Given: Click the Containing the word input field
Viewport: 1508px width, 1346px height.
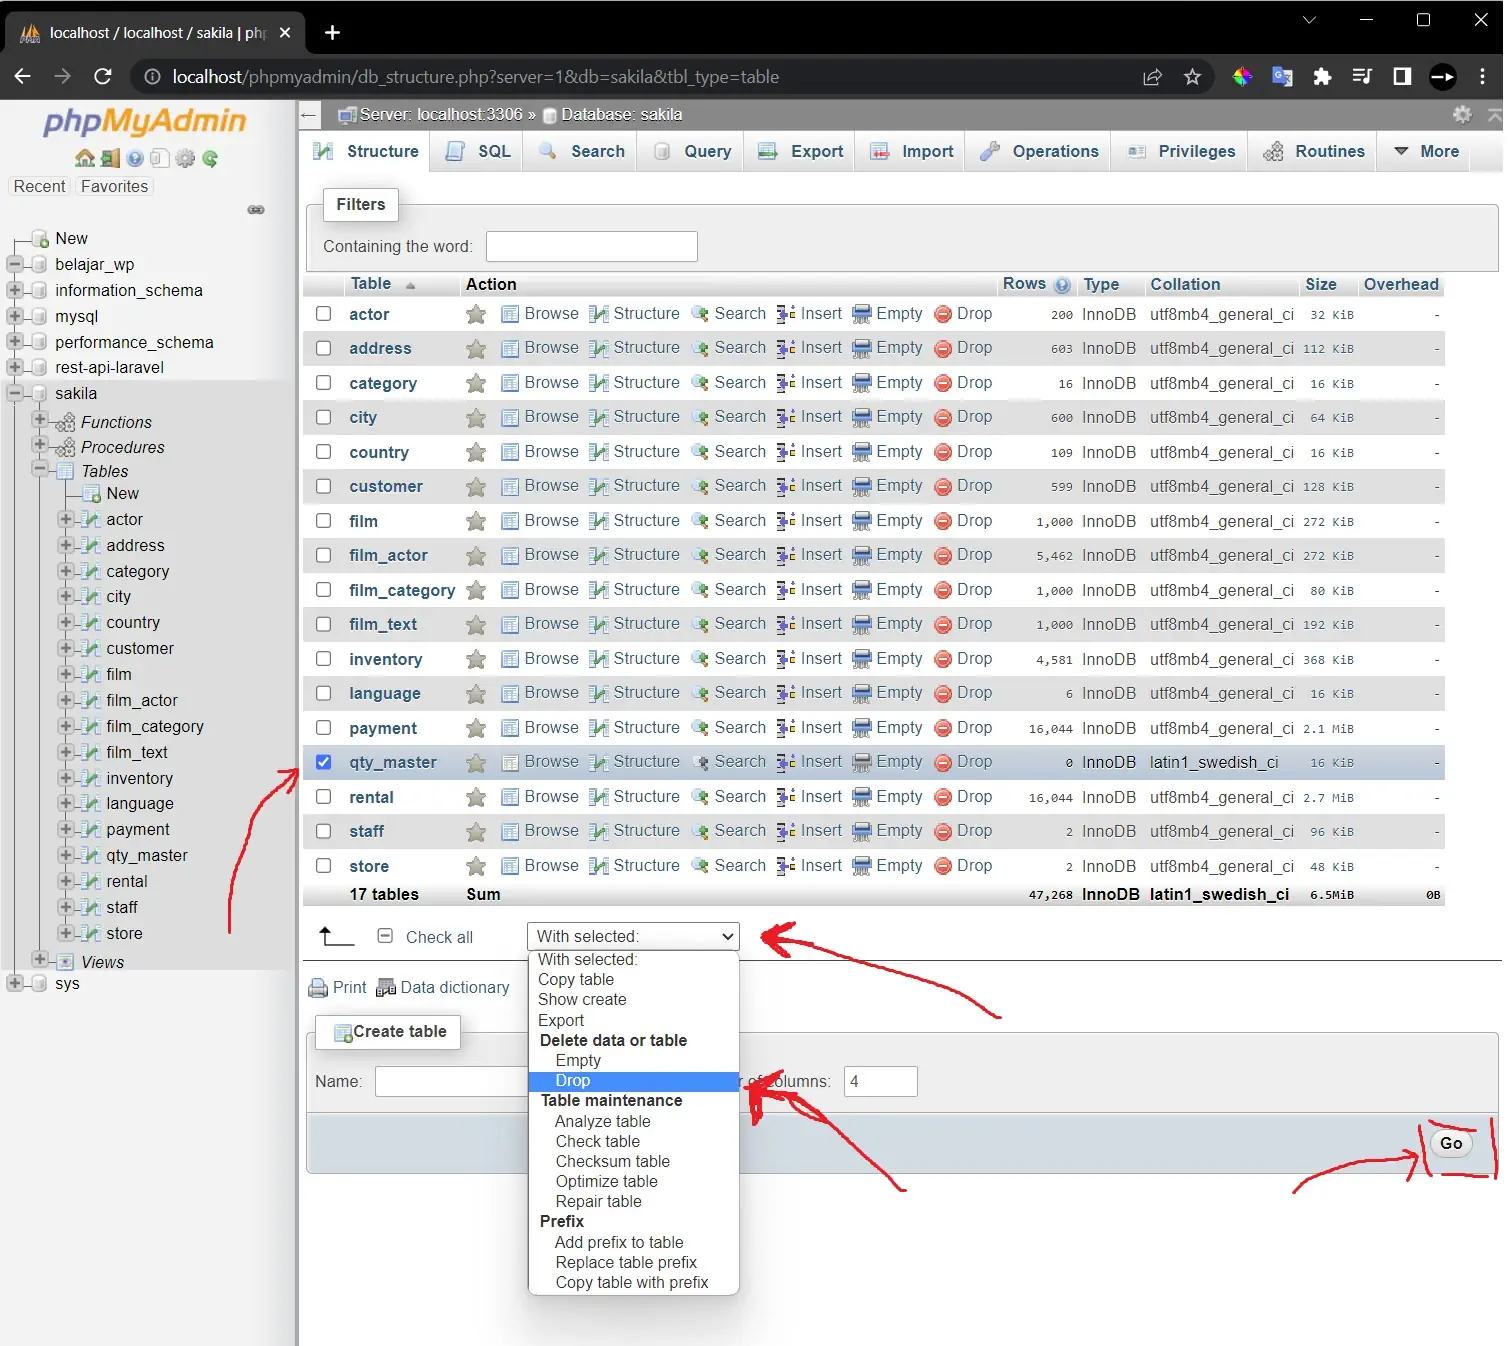Looking at the screenshot, I should [592, 246].
